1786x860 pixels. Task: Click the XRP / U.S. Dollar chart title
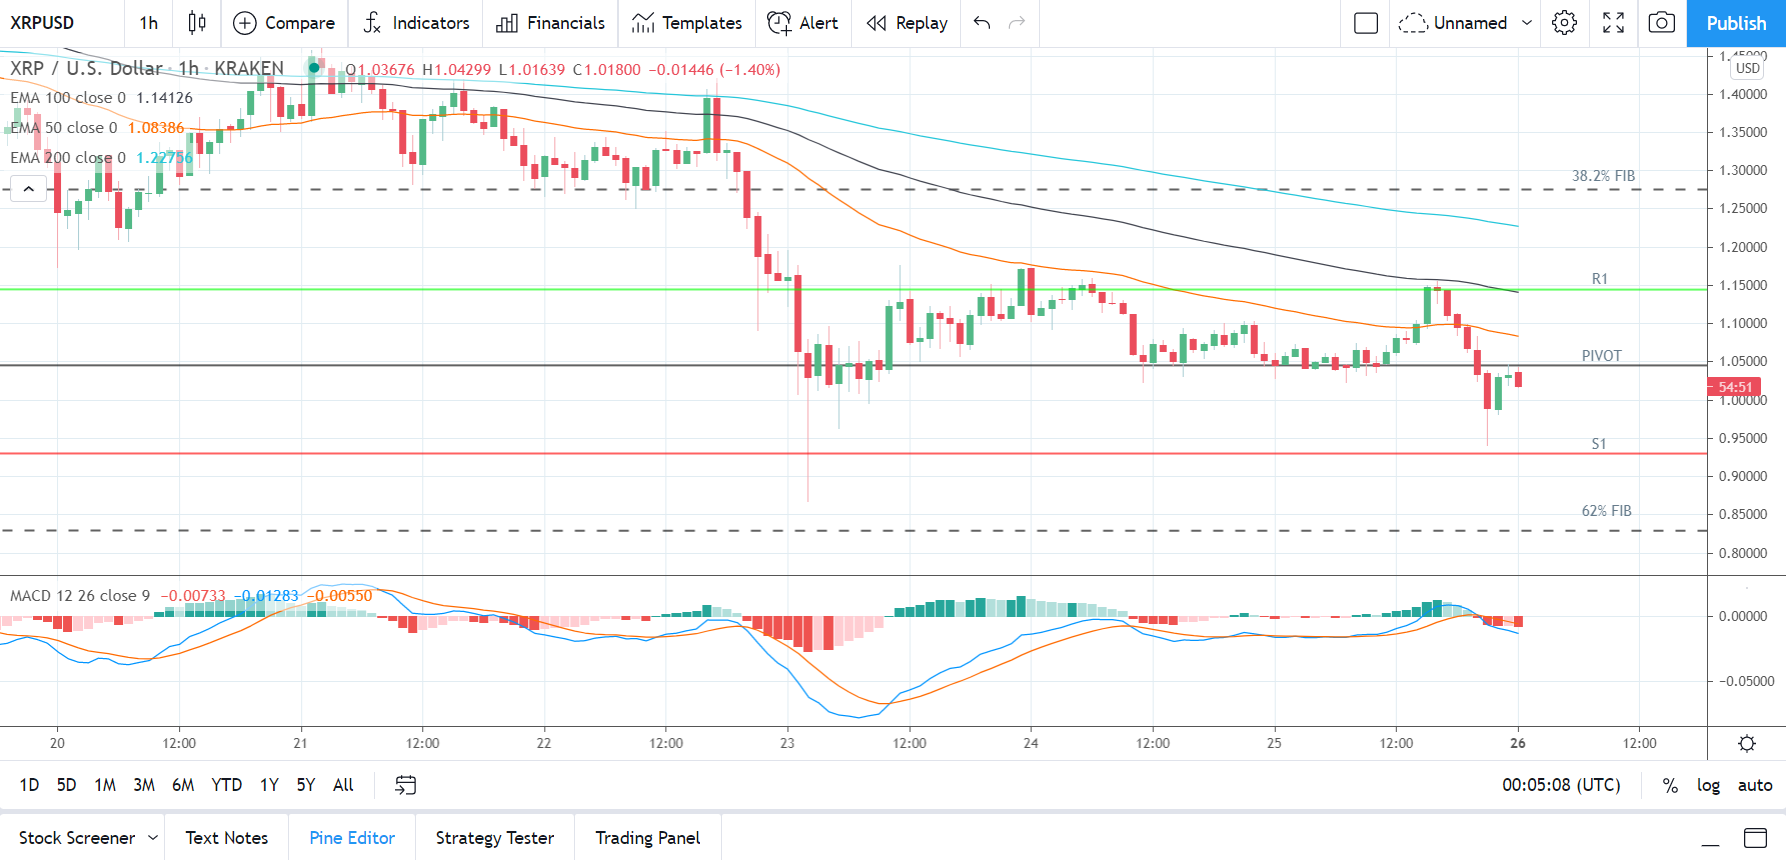point(147,68)
